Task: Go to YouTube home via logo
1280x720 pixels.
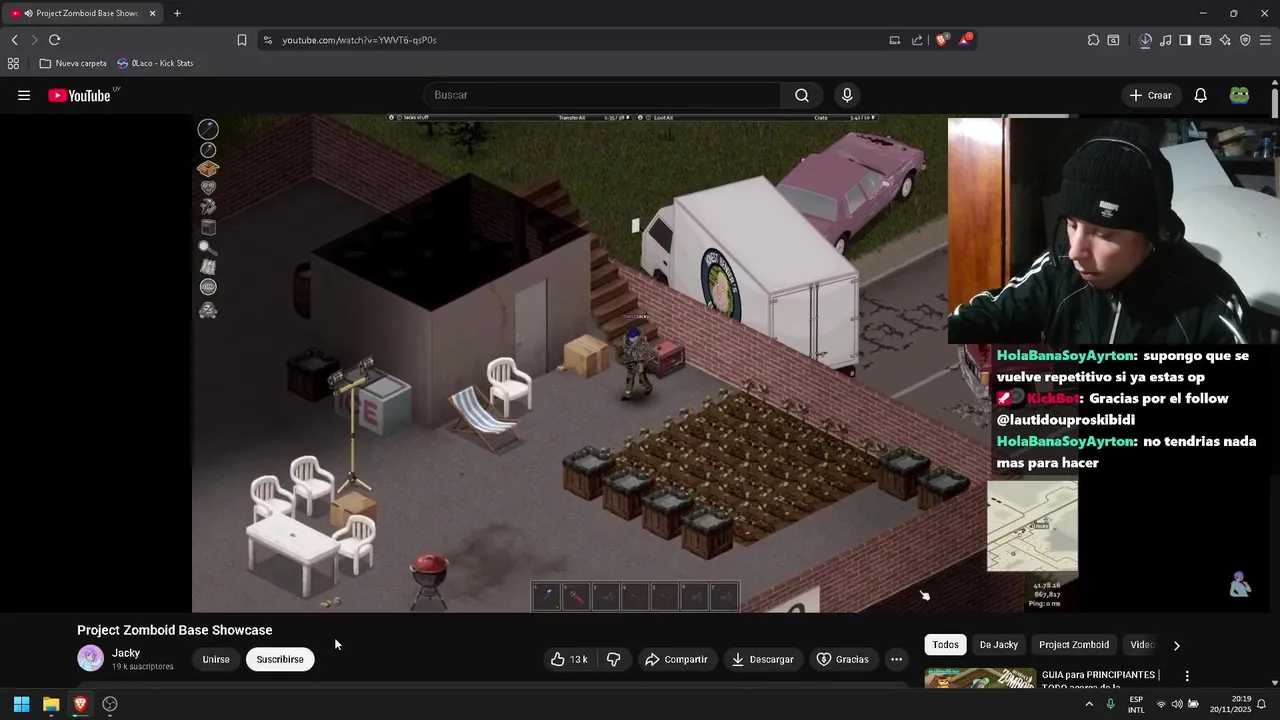Action: pos(79,95)
